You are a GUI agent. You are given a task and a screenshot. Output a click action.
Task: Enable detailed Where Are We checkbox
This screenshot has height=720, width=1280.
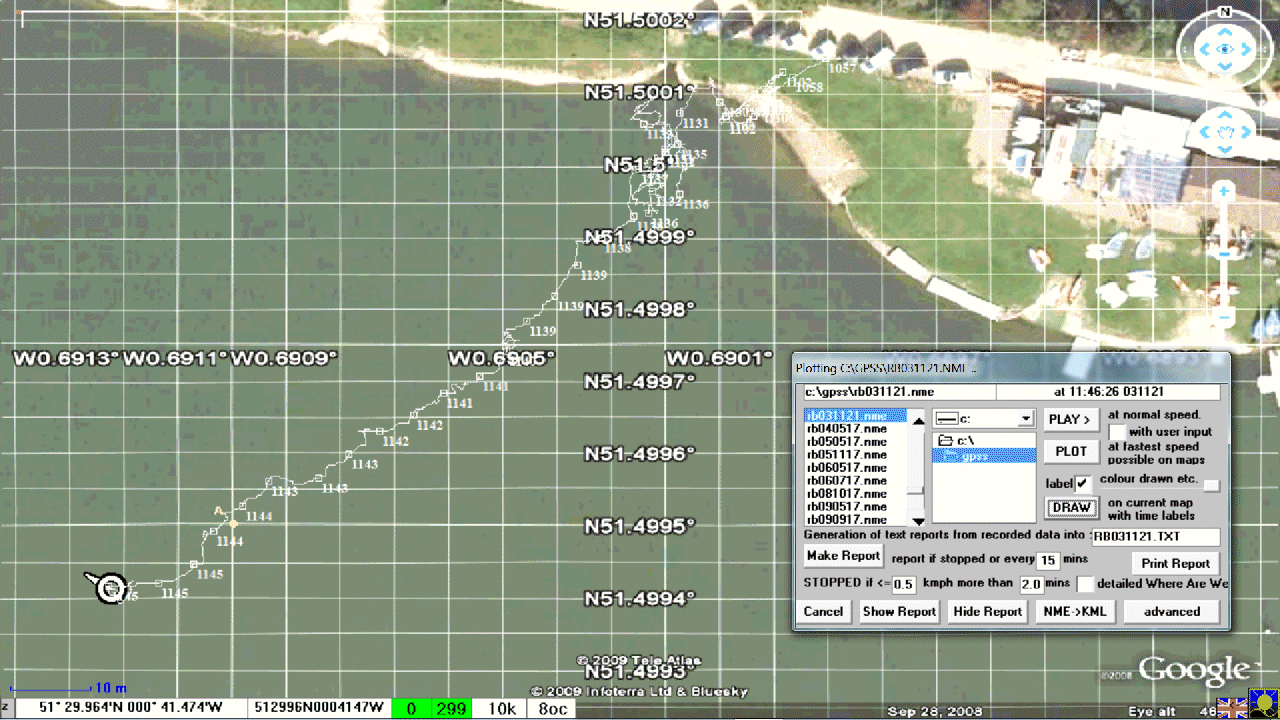(x=1085, y=583)
